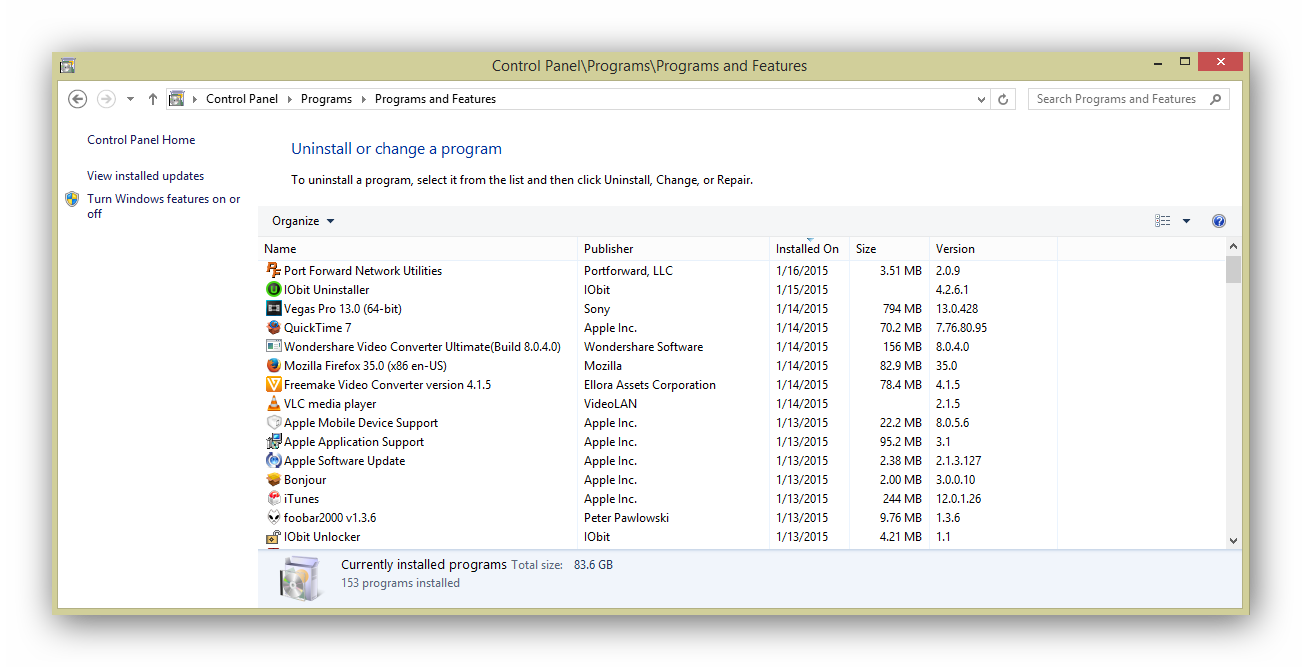Click the Bonjour program icon
The height and width of the screenshot is (667, 1302).
[274, 479]
